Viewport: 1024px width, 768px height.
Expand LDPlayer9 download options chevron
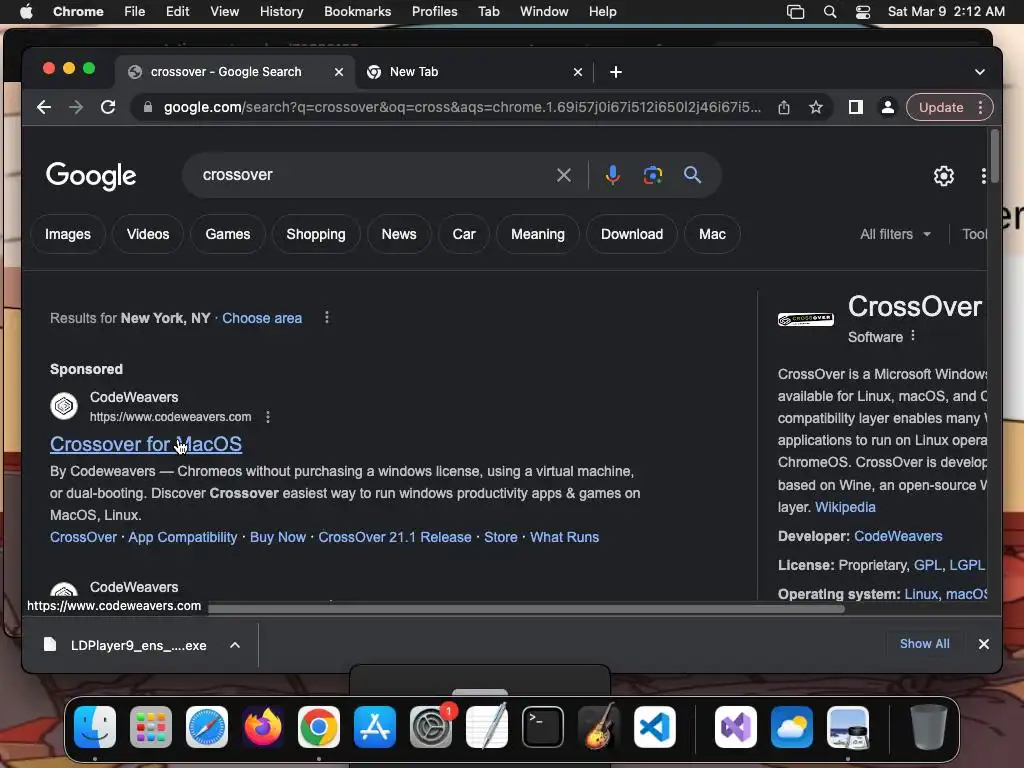click(235, 645)
